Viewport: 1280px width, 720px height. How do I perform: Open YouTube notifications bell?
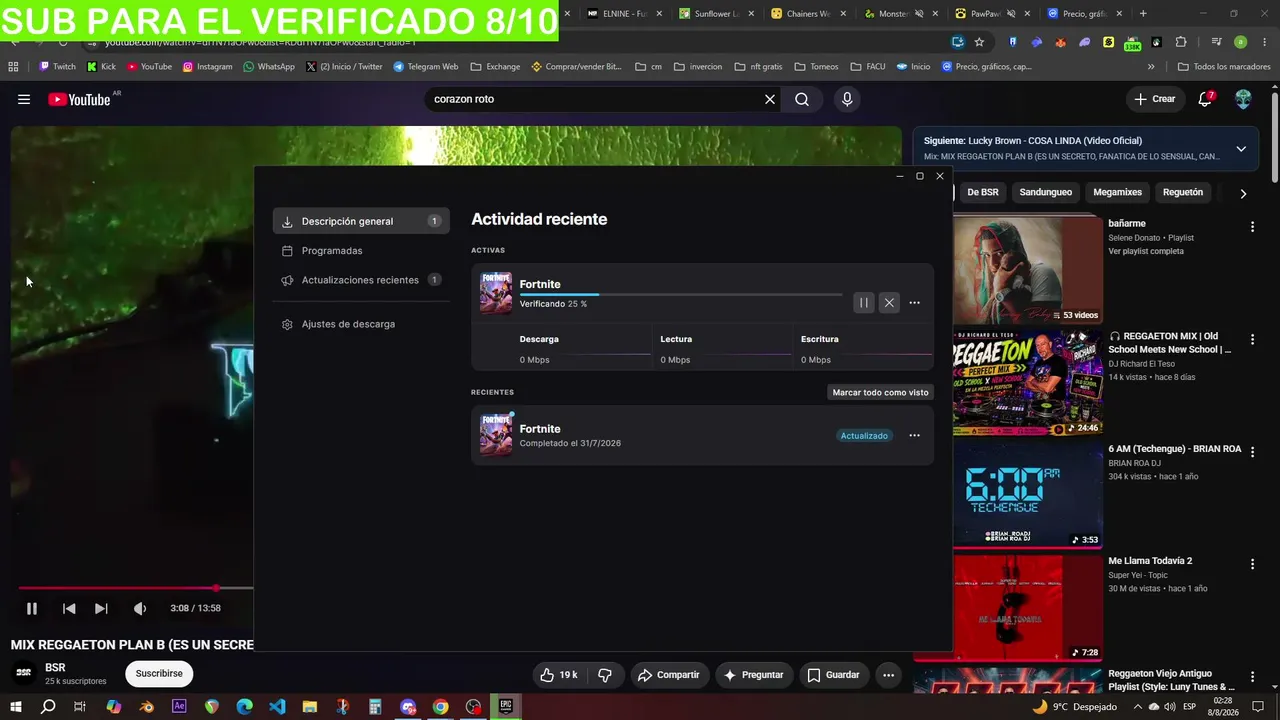coord(1205,99)
